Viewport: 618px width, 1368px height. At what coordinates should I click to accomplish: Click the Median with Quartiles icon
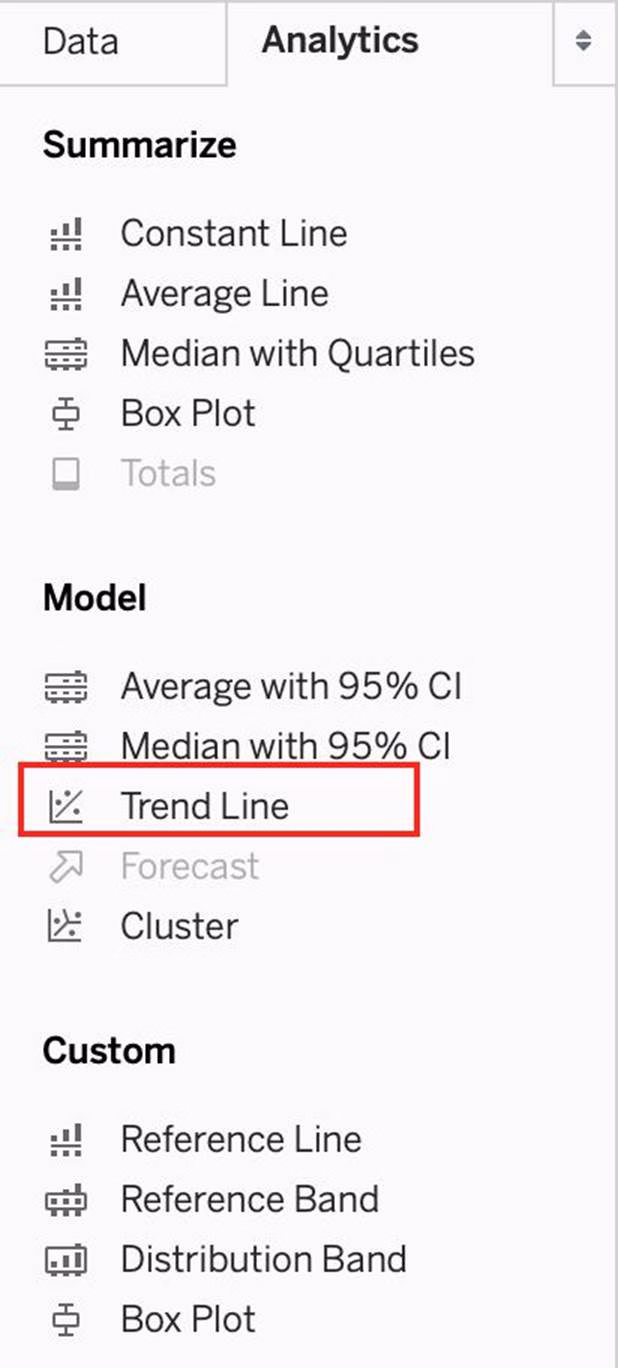67,354
